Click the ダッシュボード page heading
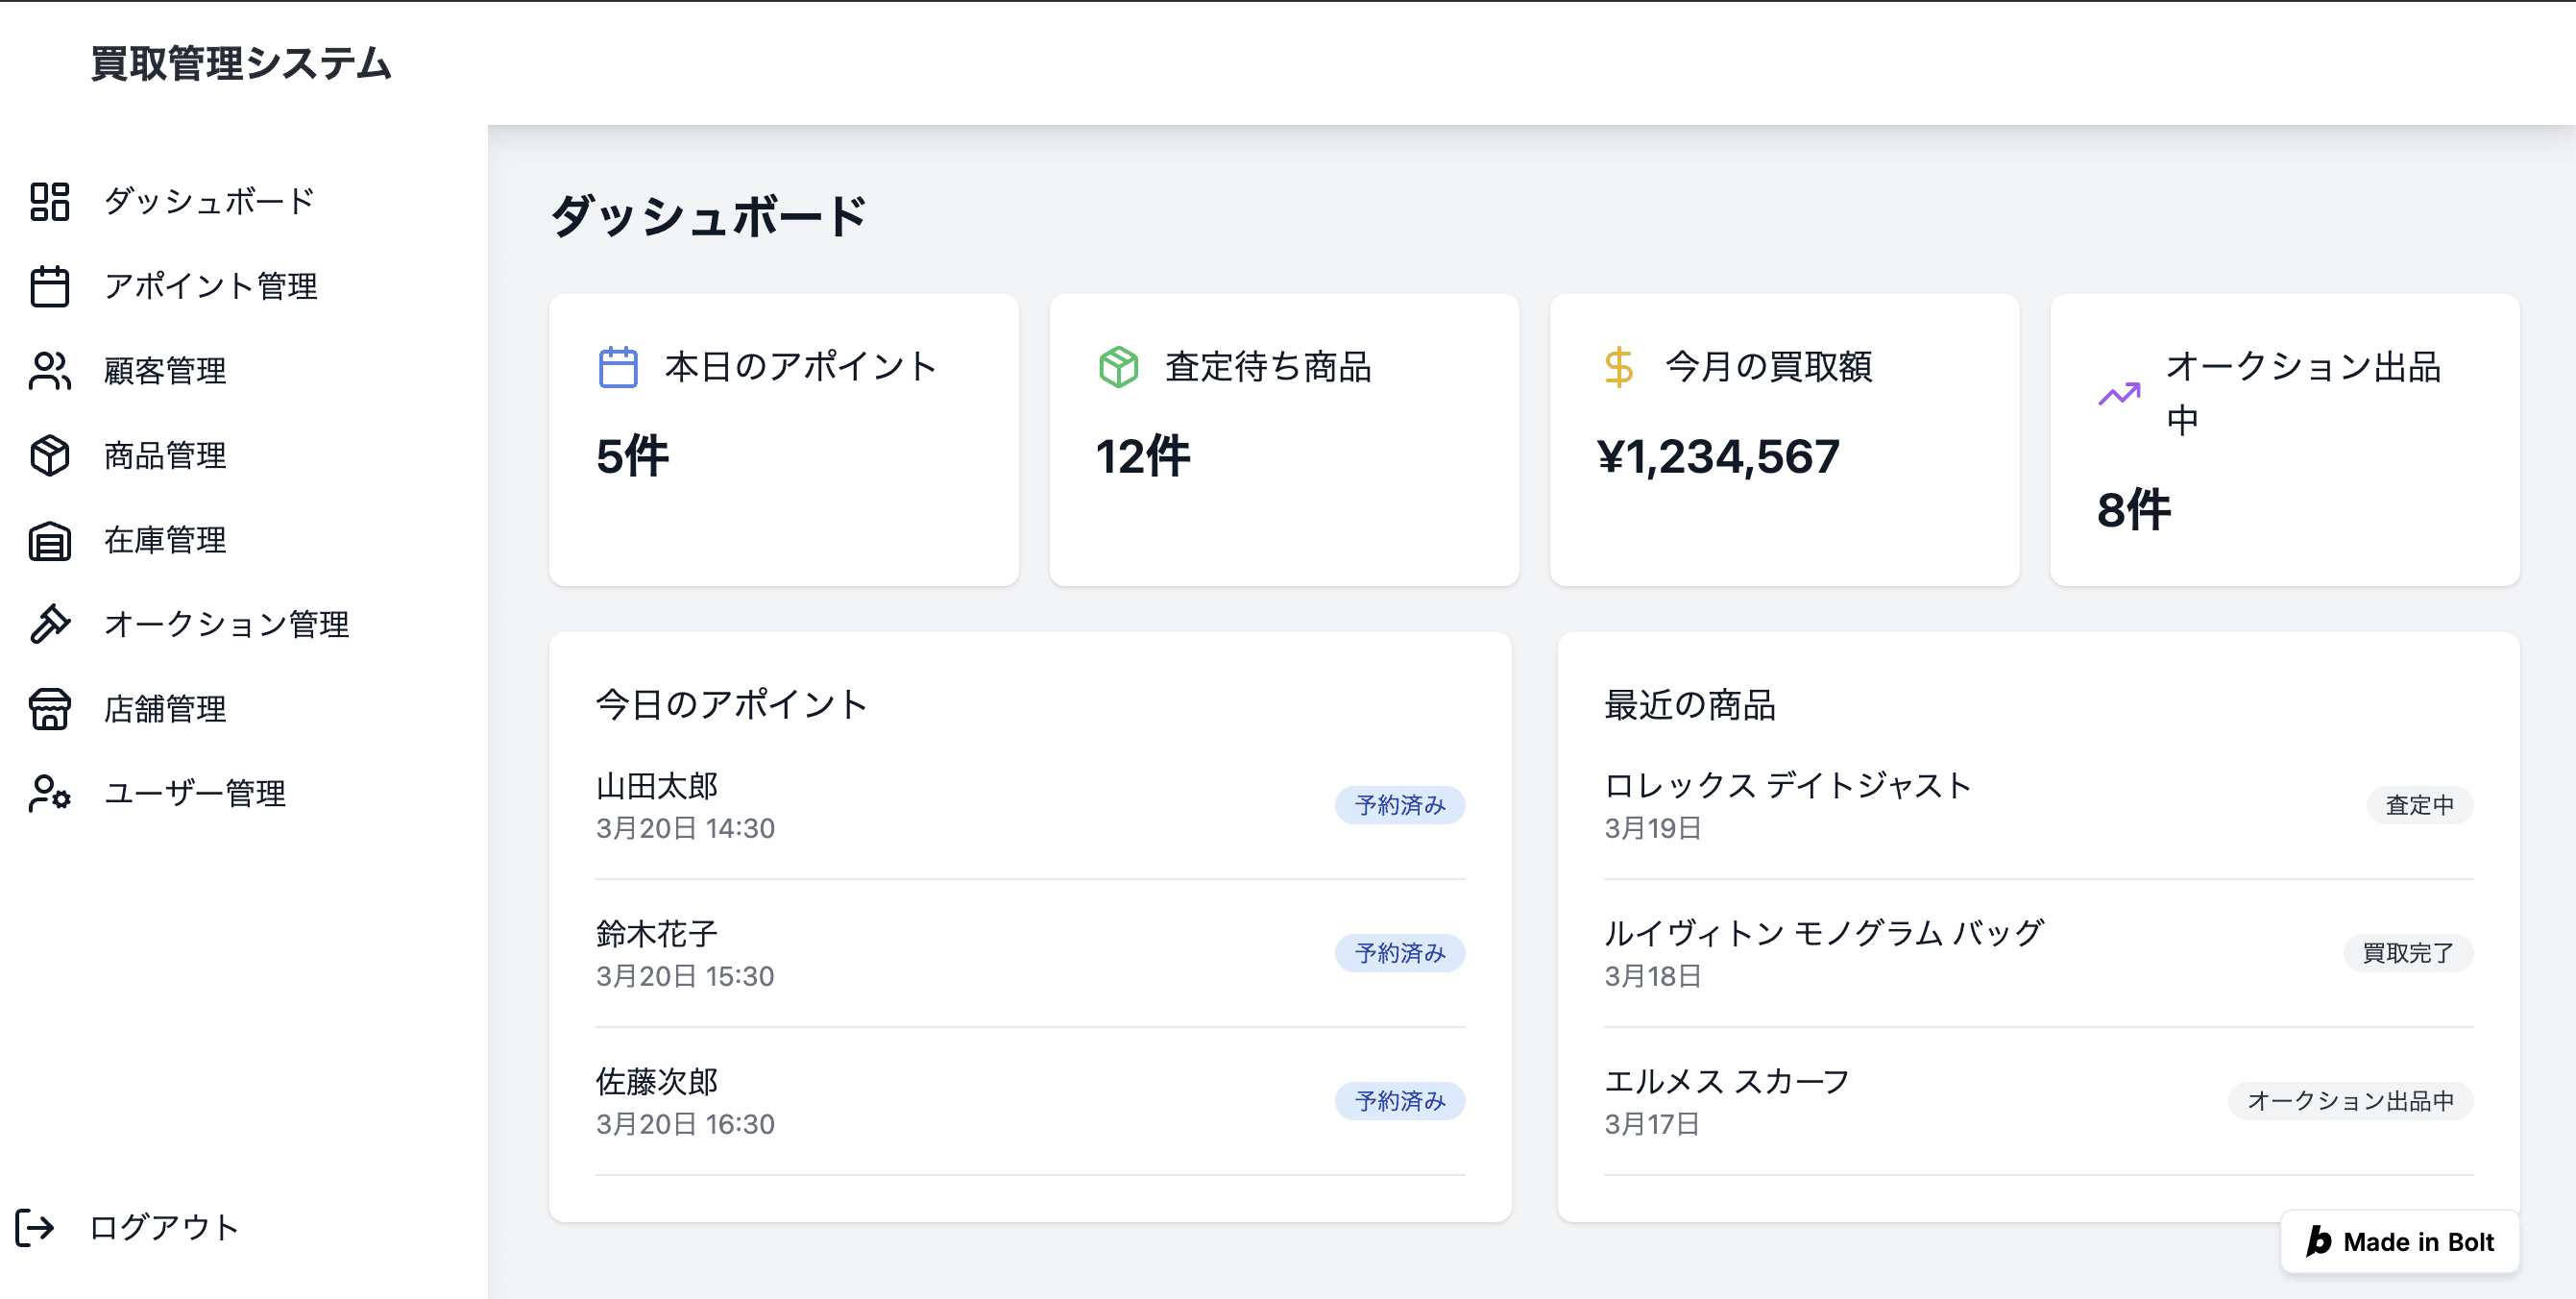 pyautogui.click(x=709, y=216)
